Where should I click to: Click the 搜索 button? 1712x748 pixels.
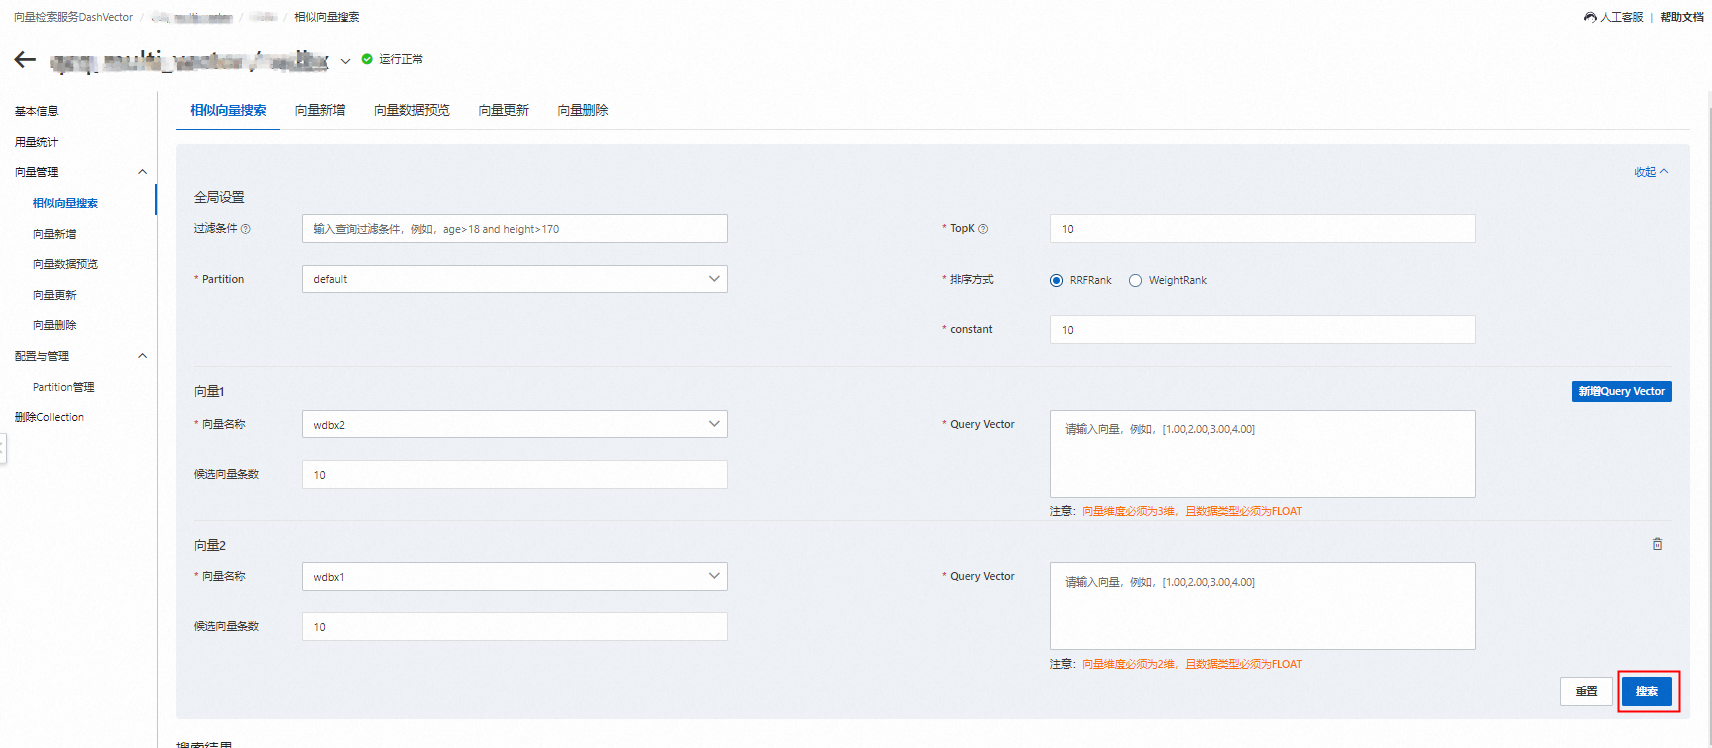[x=1646, y=691]
